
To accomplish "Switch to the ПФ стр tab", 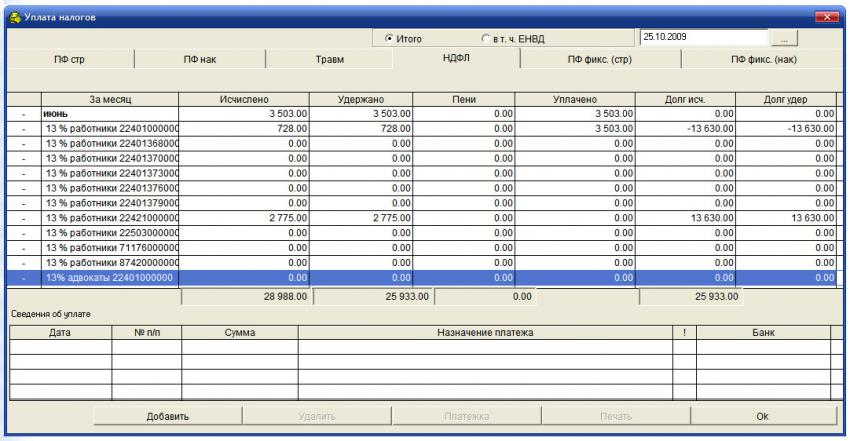I will [x=70, y=60].
